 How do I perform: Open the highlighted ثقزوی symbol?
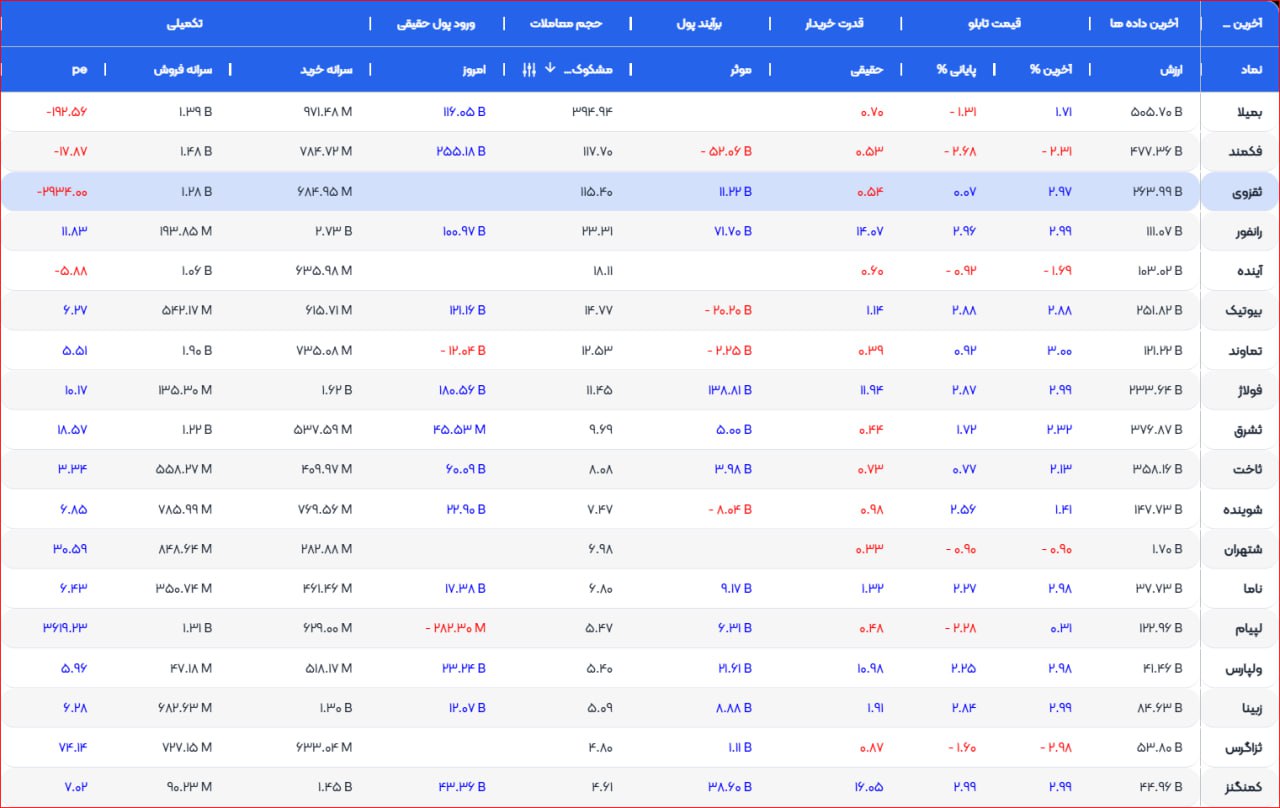click(x=1244, y=191)
